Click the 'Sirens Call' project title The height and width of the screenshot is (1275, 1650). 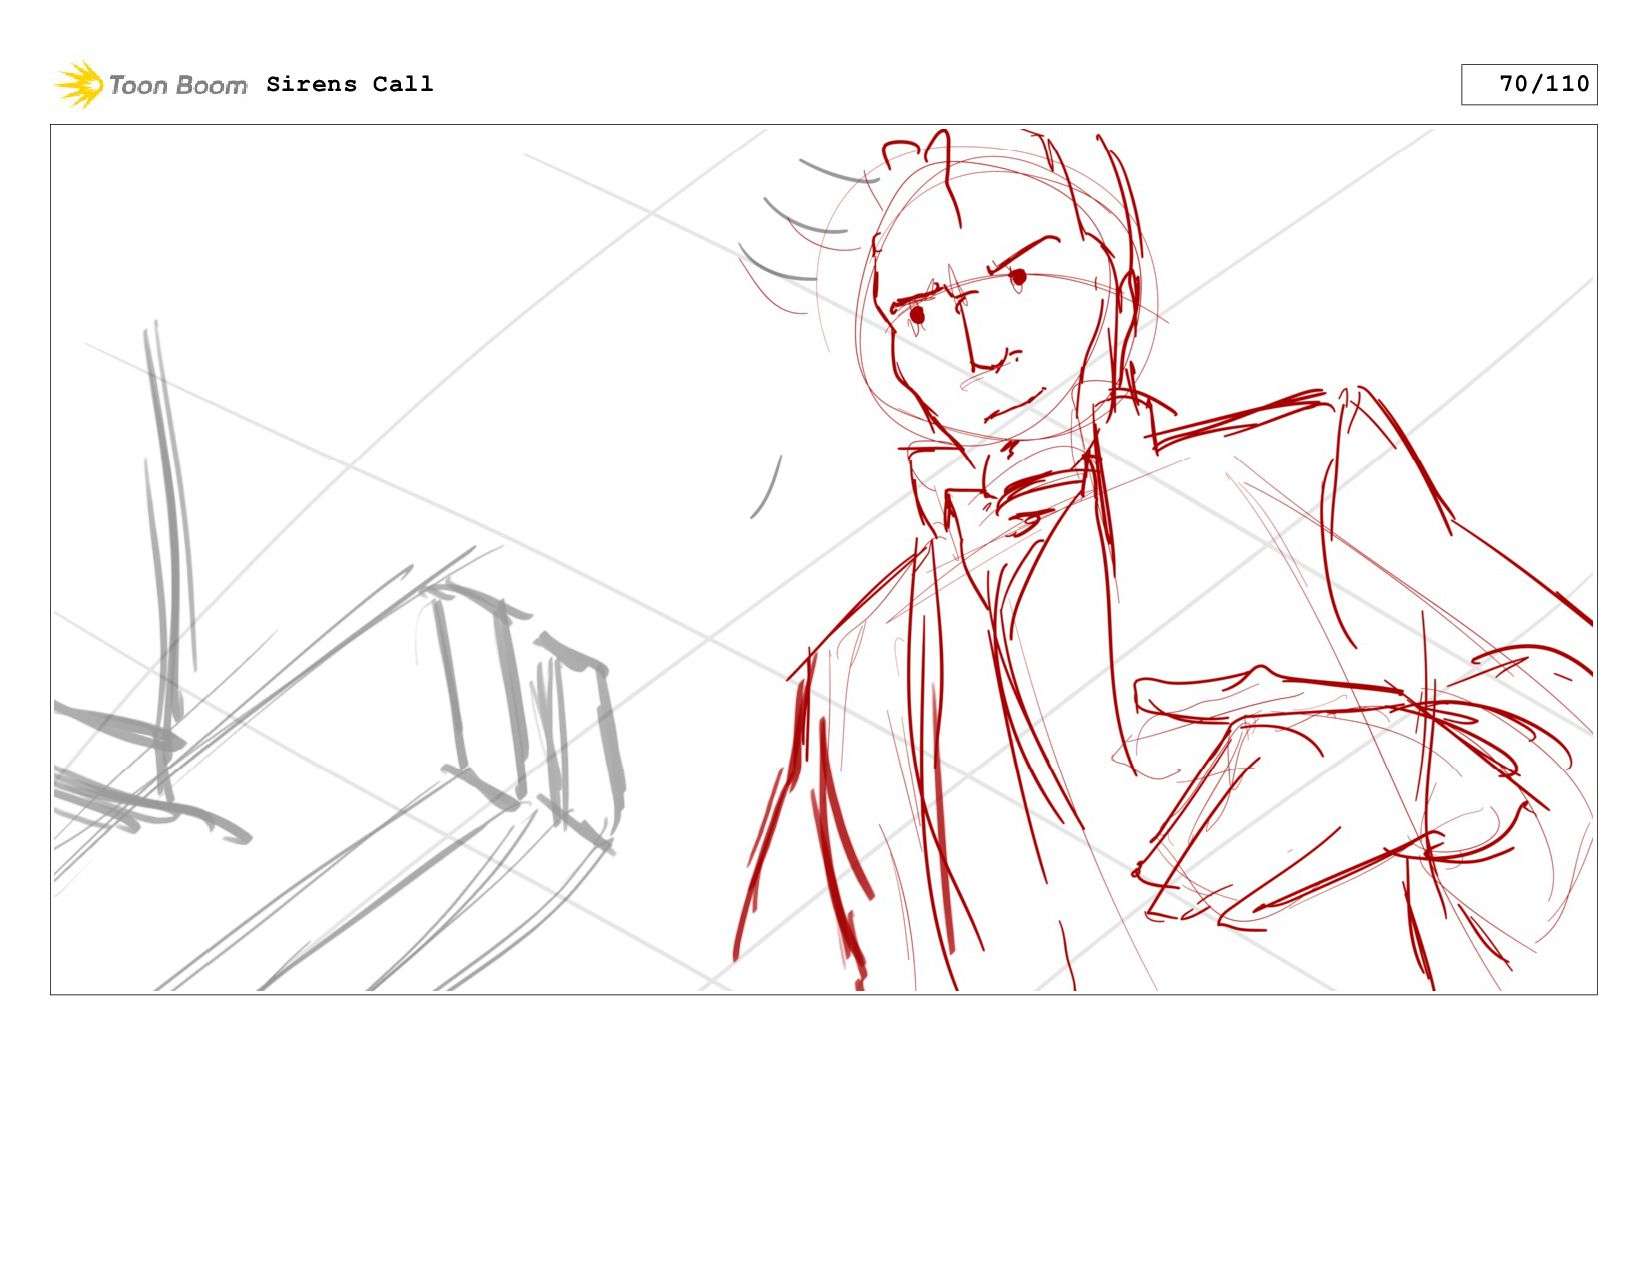tap(350, 84)
